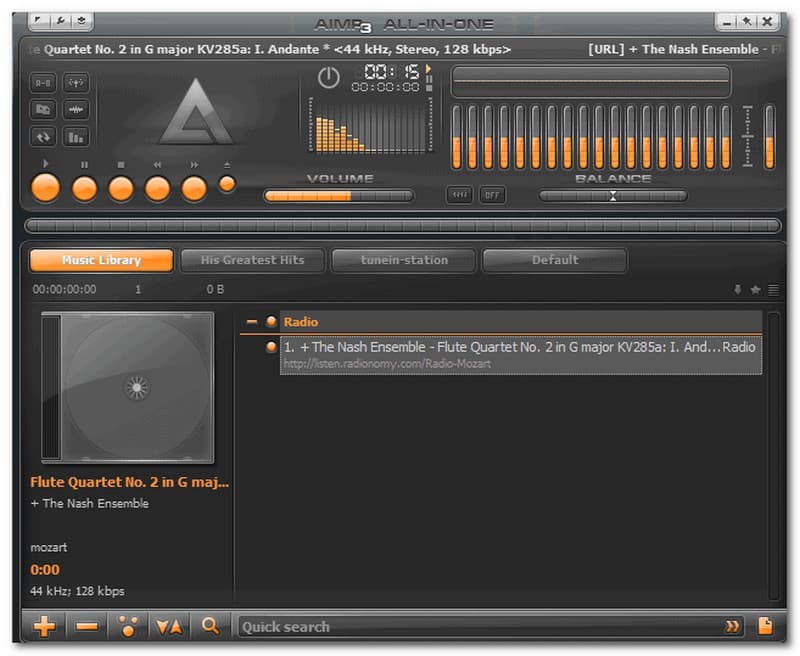Viewport: 800px width, 656px height.
Task: Click the 00:15 elapsed time display
Action: tap(392, 71)
